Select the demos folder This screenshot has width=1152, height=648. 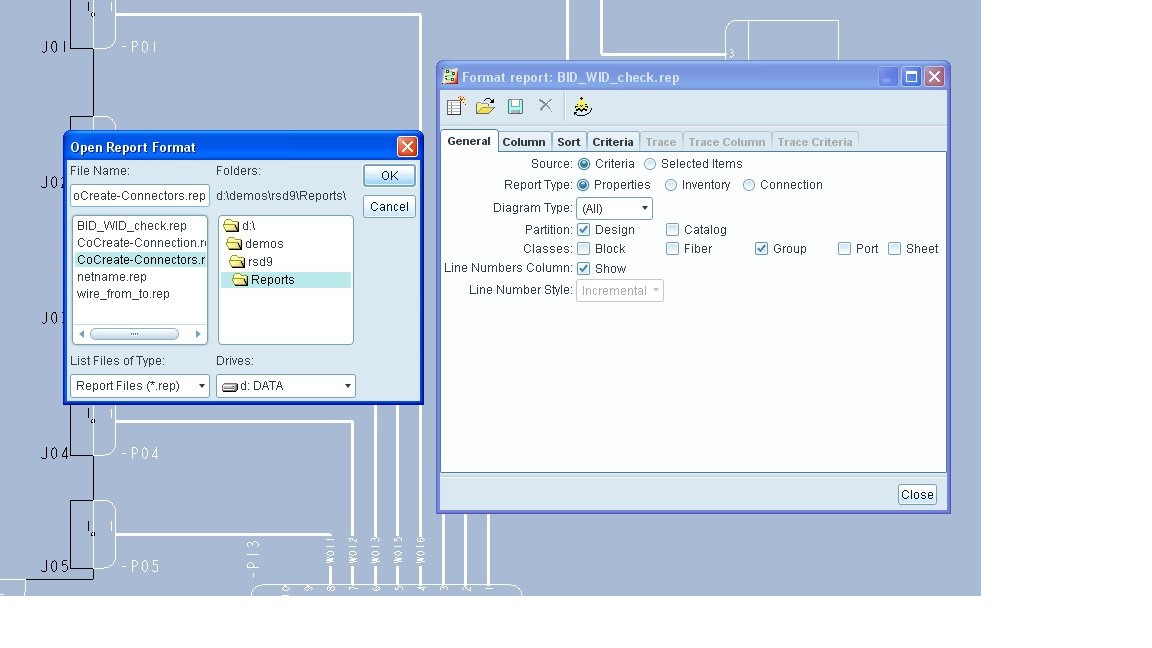[x=255, y=243]
